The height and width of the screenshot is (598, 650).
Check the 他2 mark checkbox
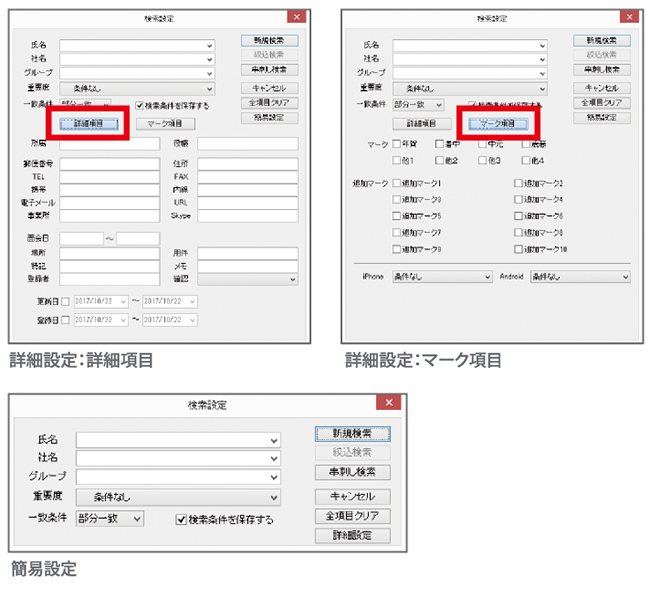[x=439, y=160]
